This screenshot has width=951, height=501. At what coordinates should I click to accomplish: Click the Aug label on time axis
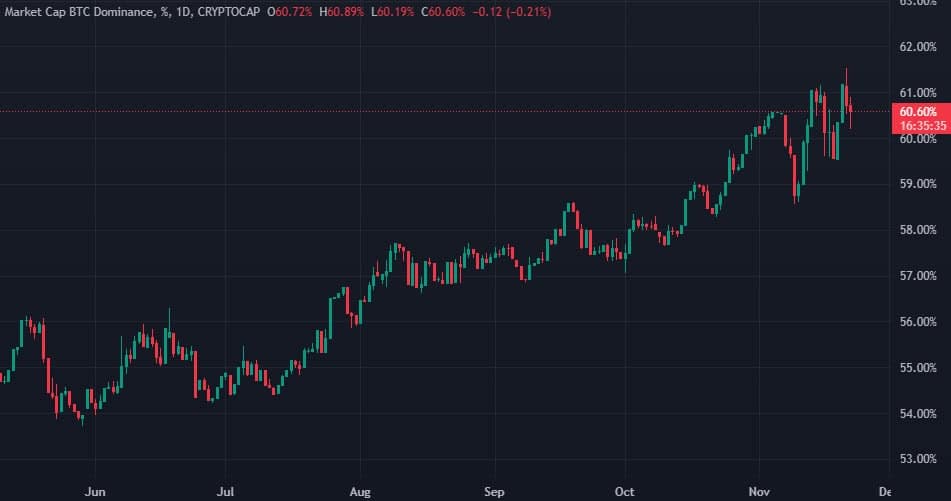pyautogui.click(x=360, y=492)
